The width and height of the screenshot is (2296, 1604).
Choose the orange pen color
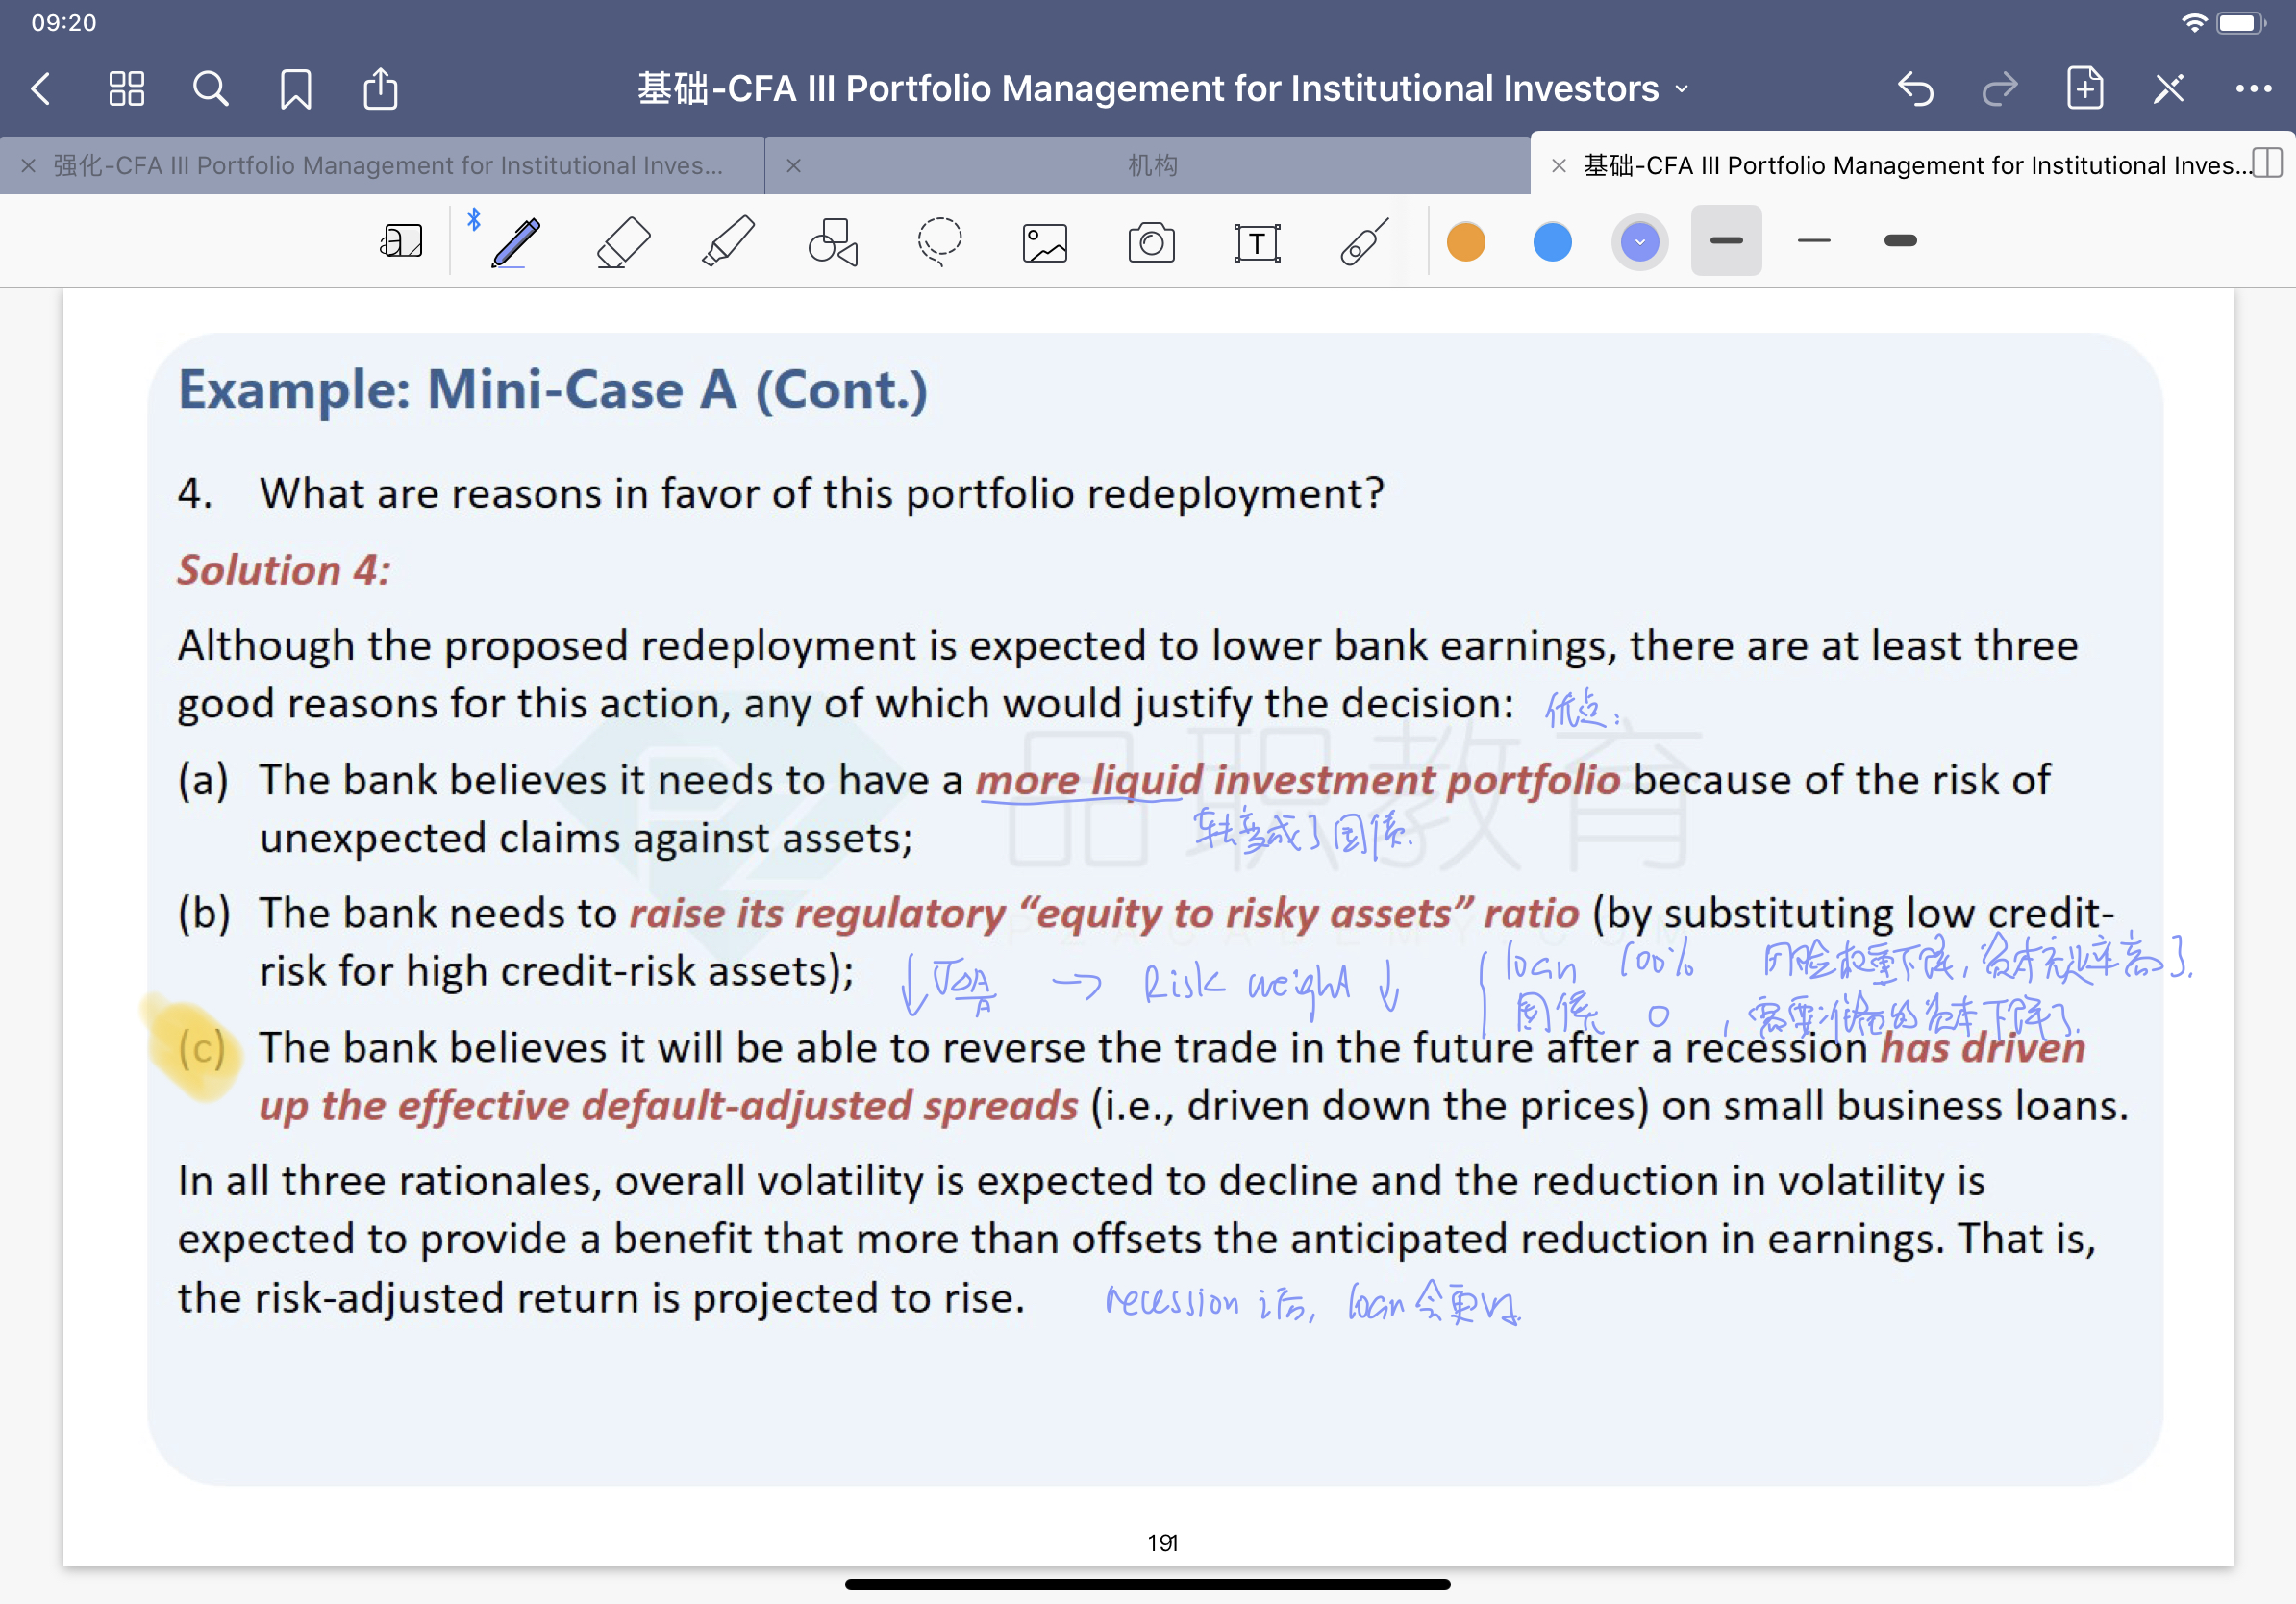click(1466, 241)
